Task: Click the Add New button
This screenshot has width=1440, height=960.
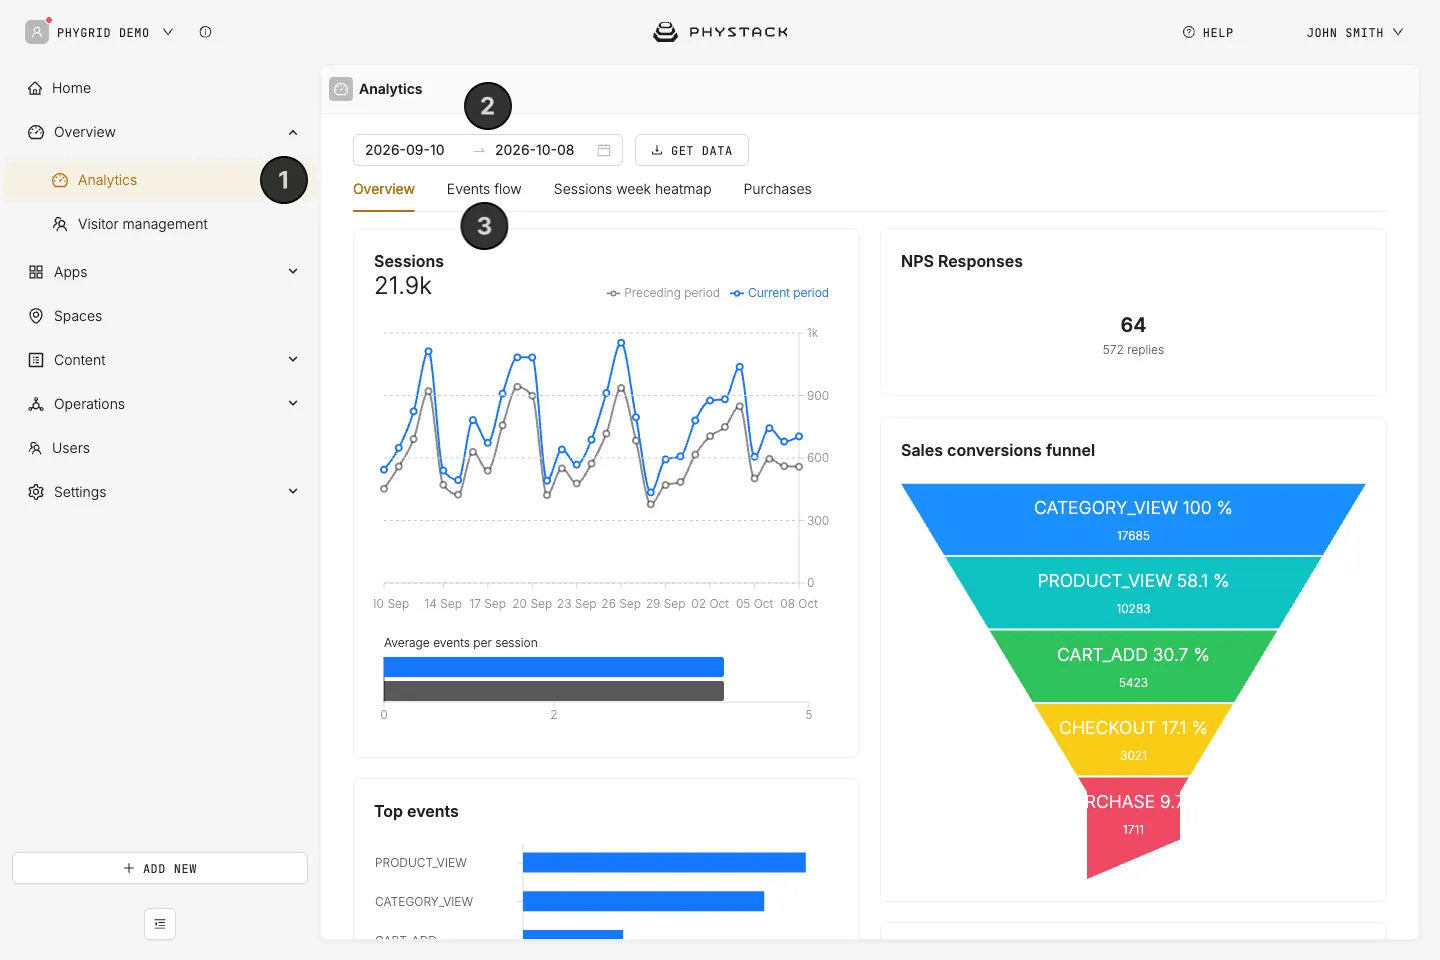Action: point(160,868)
